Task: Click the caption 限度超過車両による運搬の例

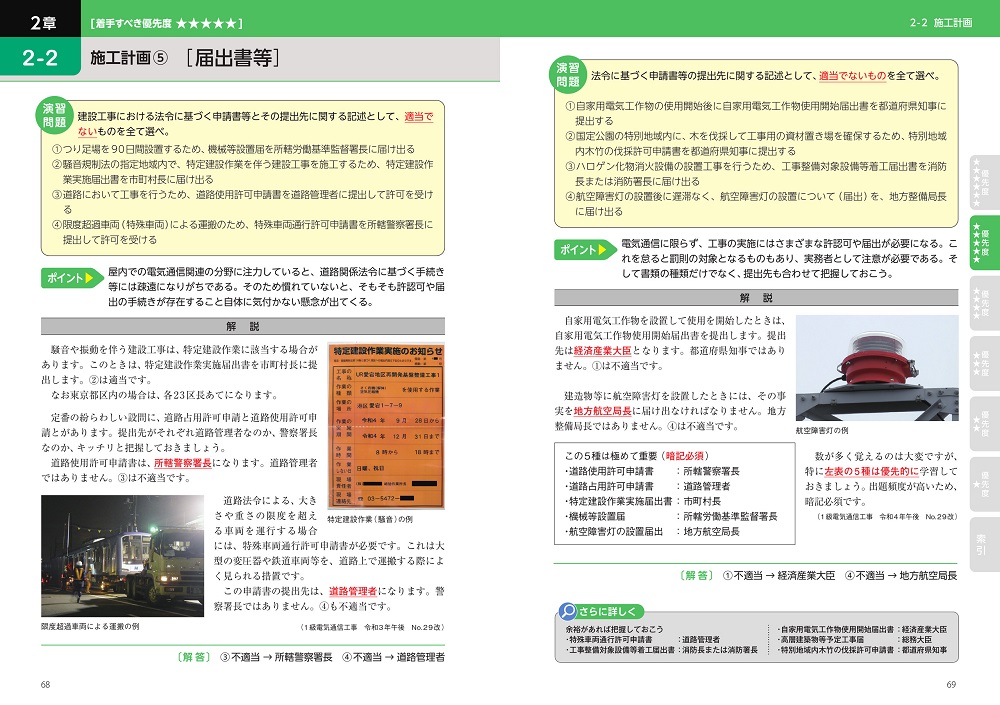Action: point(90,627)
